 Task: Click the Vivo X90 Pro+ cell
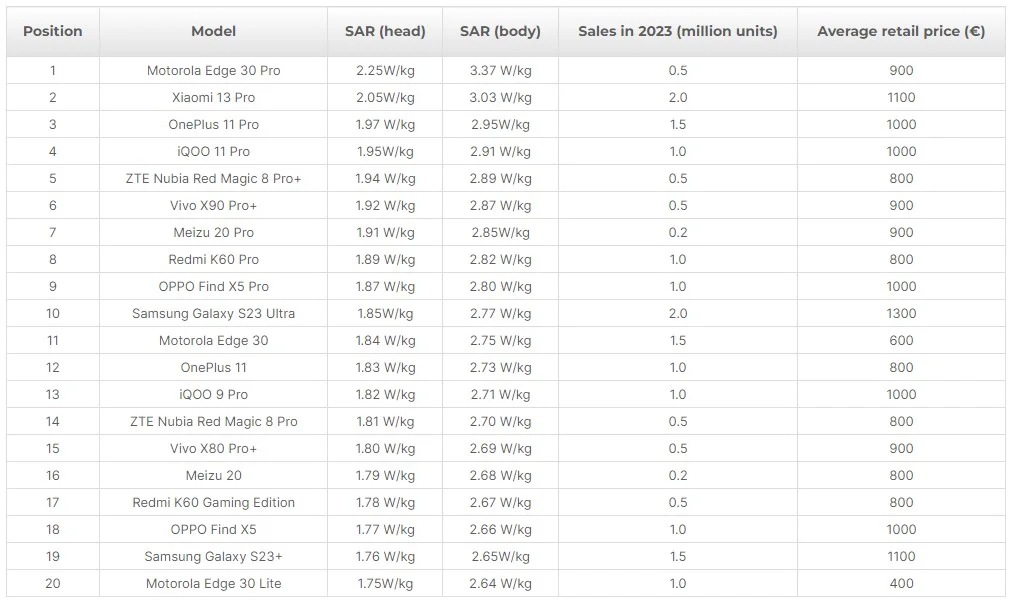213,206
